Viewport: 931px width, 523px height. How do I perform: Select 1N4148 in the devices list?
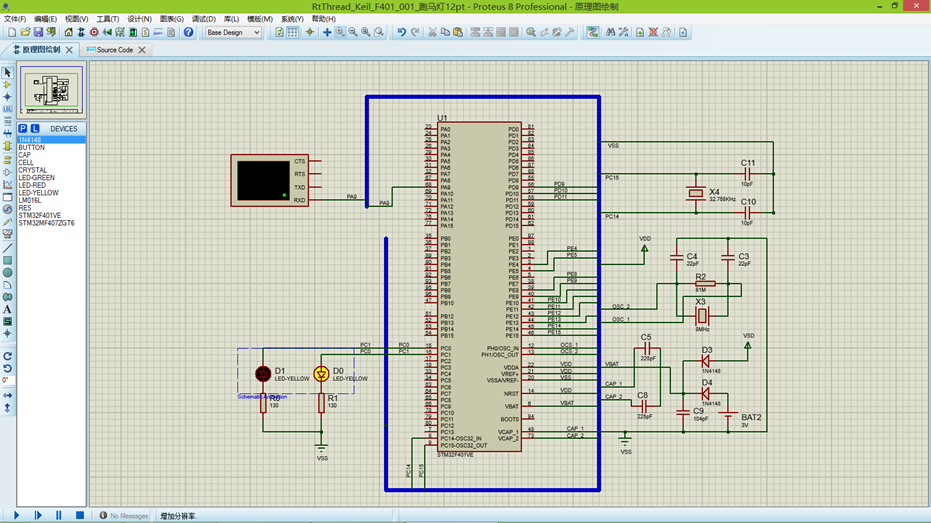point(51,140)
